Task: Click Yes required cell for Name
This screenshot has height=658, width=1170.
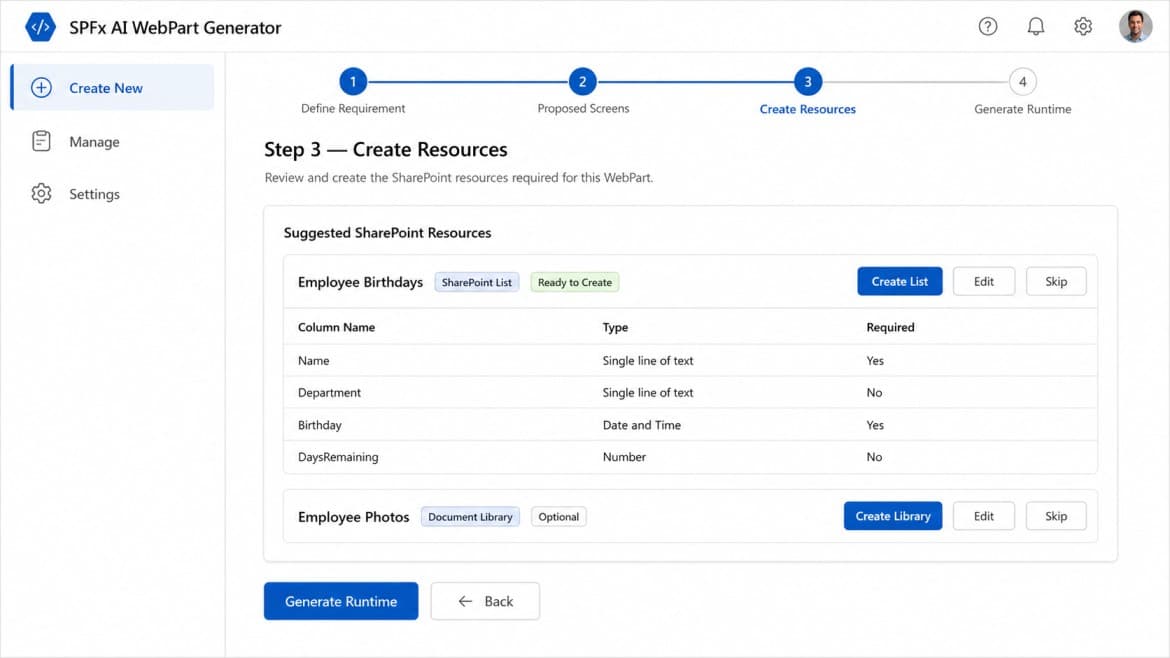Action: click(875, 361)
